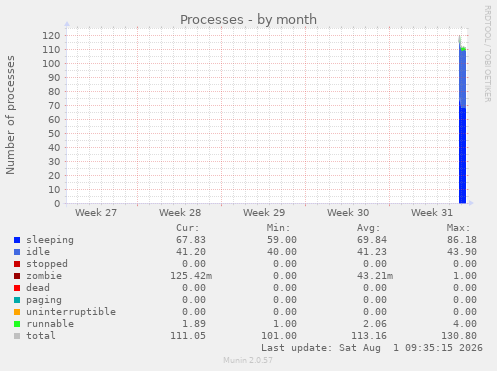The height and width of the screenshot is (371, 497).
Task: Click the blue sleeping data bar in graph
Action: pos(462,155)
